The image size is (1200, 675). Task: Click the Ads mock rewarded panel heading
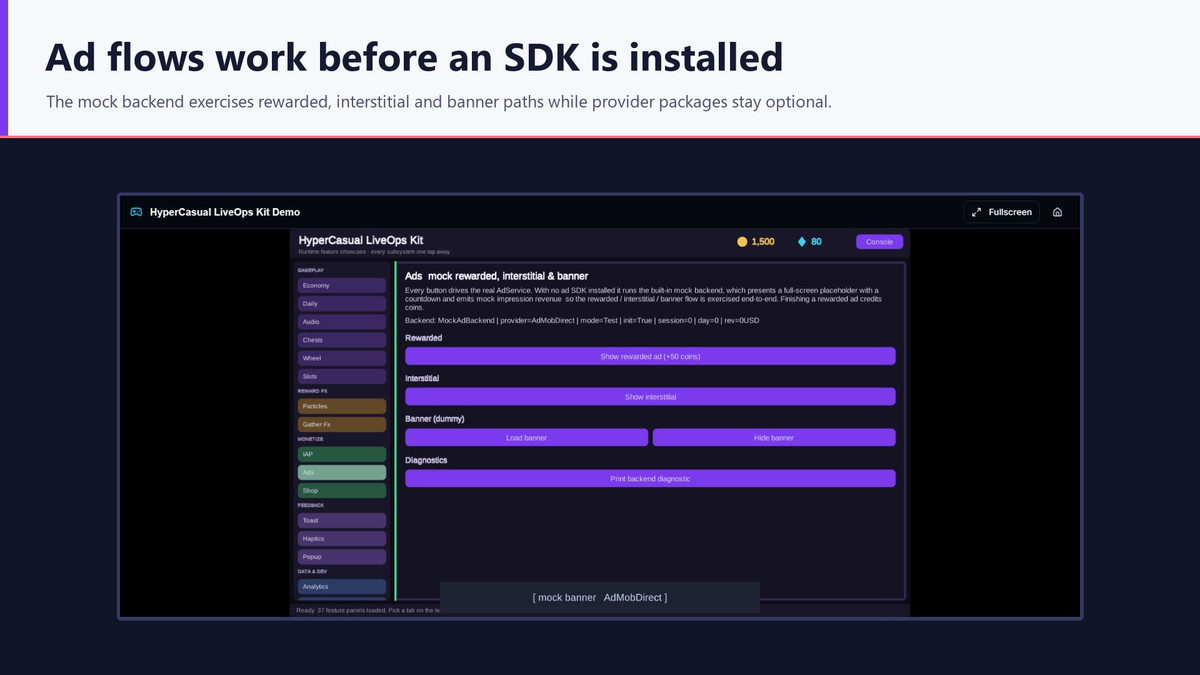point(496,276)
